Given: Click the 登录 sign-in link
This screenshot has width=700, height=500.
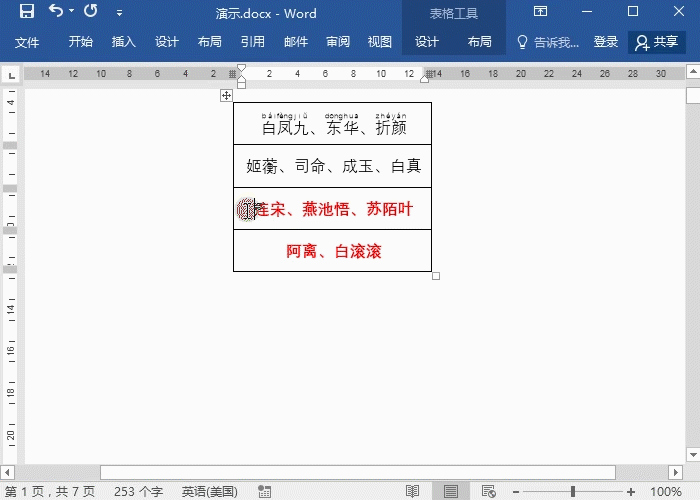Looking at the screenshot, I should 606,42.
